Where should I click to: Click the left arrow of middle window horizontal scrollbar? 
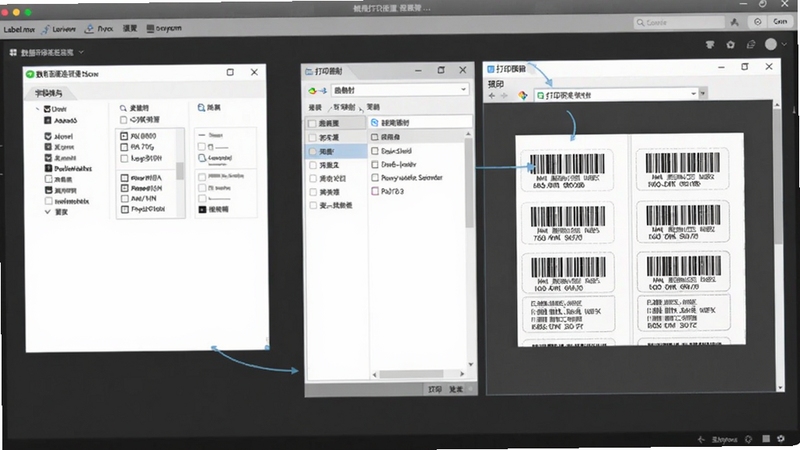(374, 374)
